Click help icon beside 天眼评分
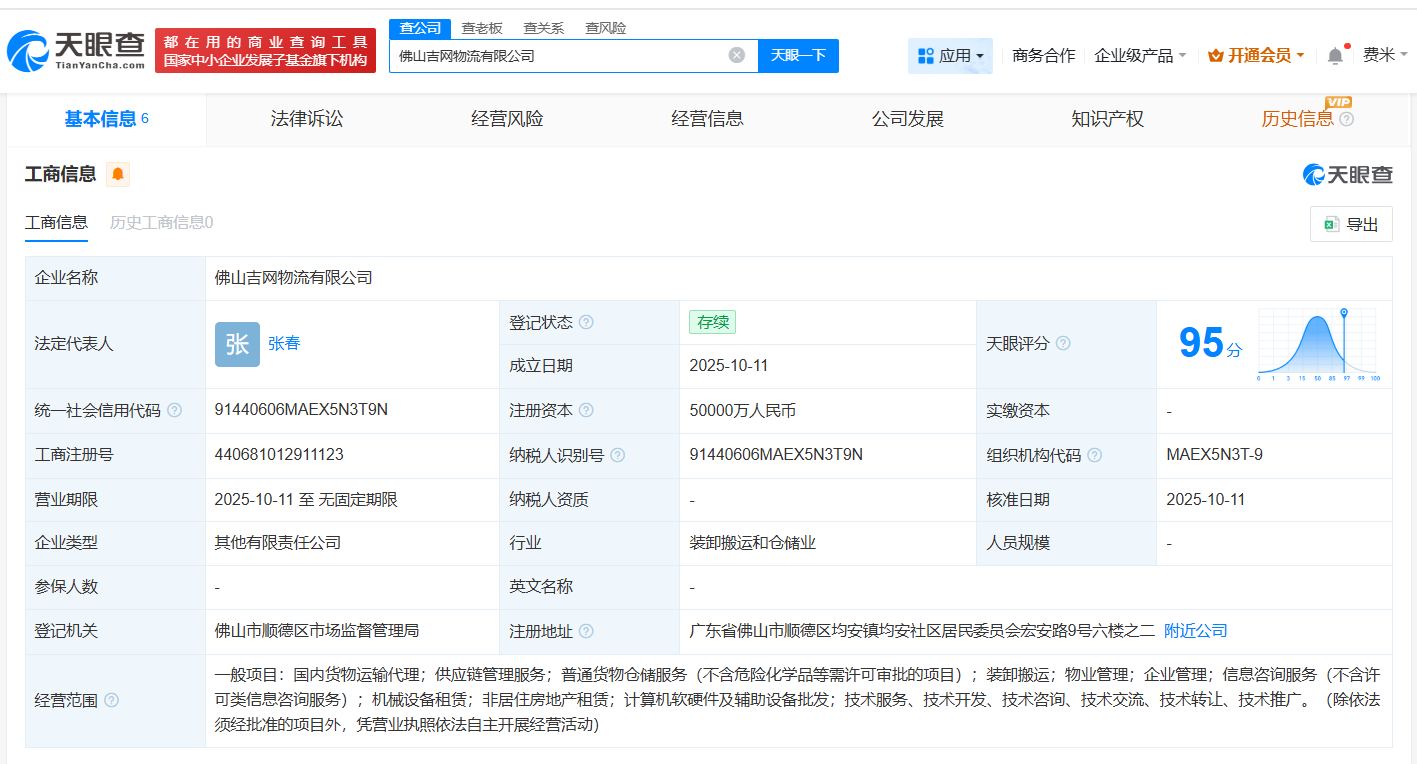Viewport: 1417px width, 764px height. tap(1063, 344)
